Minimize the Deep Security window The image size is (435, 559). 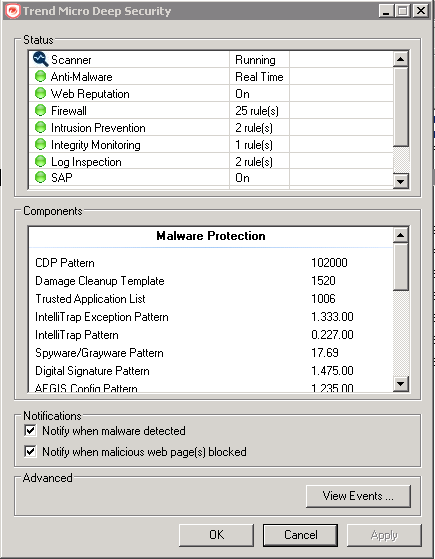tap(386, 11)
